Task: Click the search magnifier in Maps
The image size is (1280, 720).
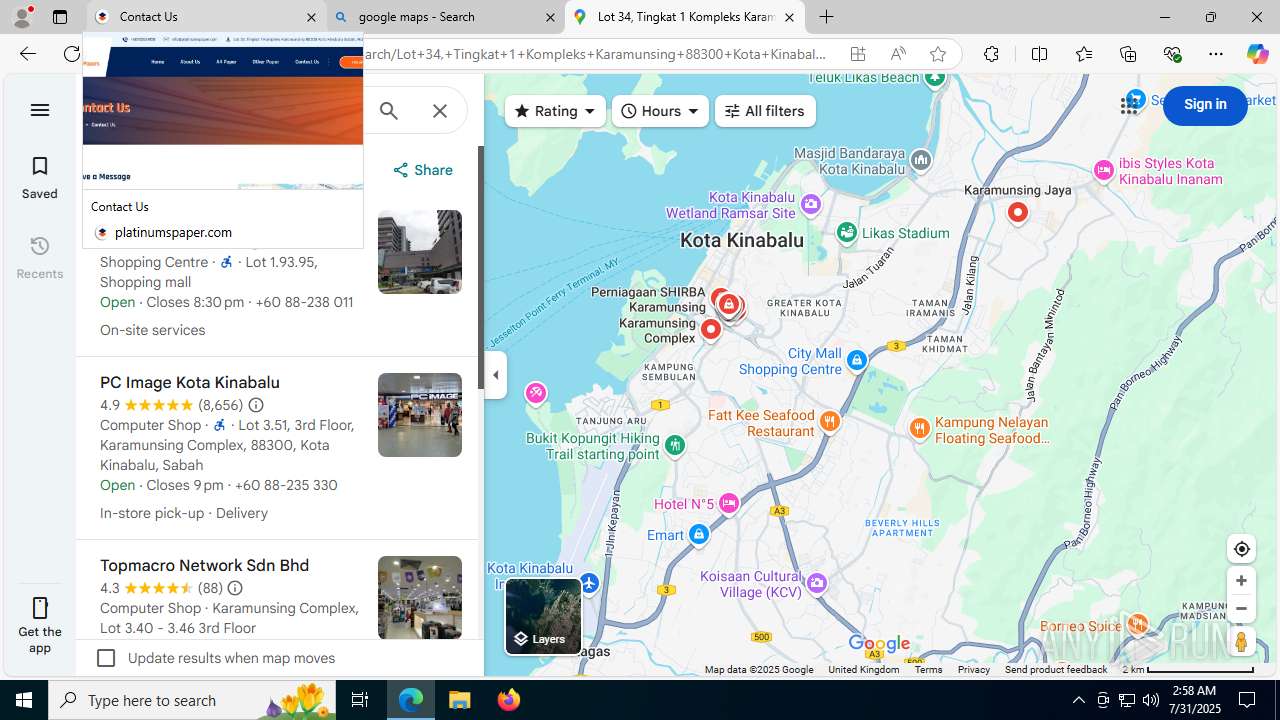Action: pyautogui.click(x=389, y=111)
